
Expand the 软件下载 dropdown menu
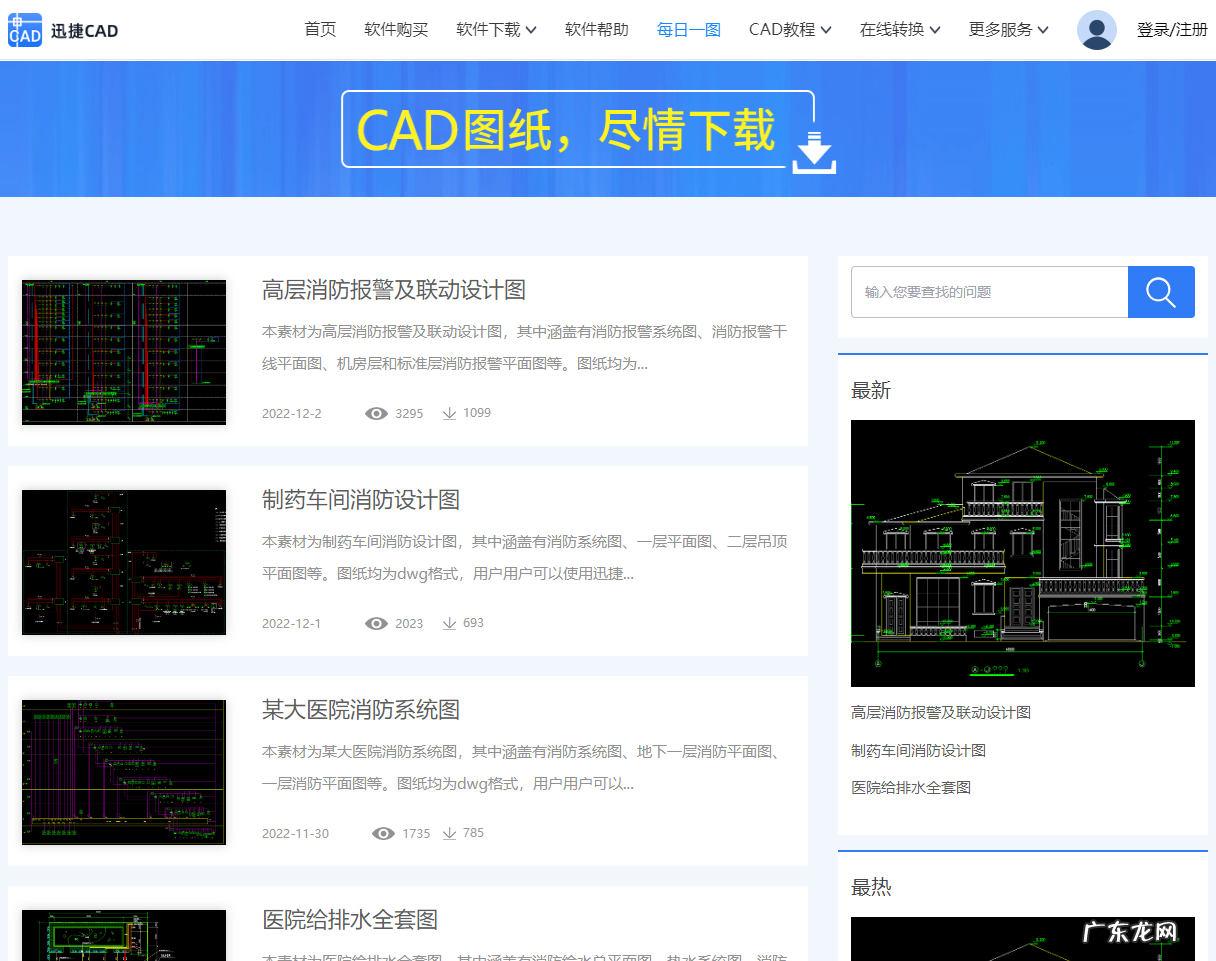(496, 29)
